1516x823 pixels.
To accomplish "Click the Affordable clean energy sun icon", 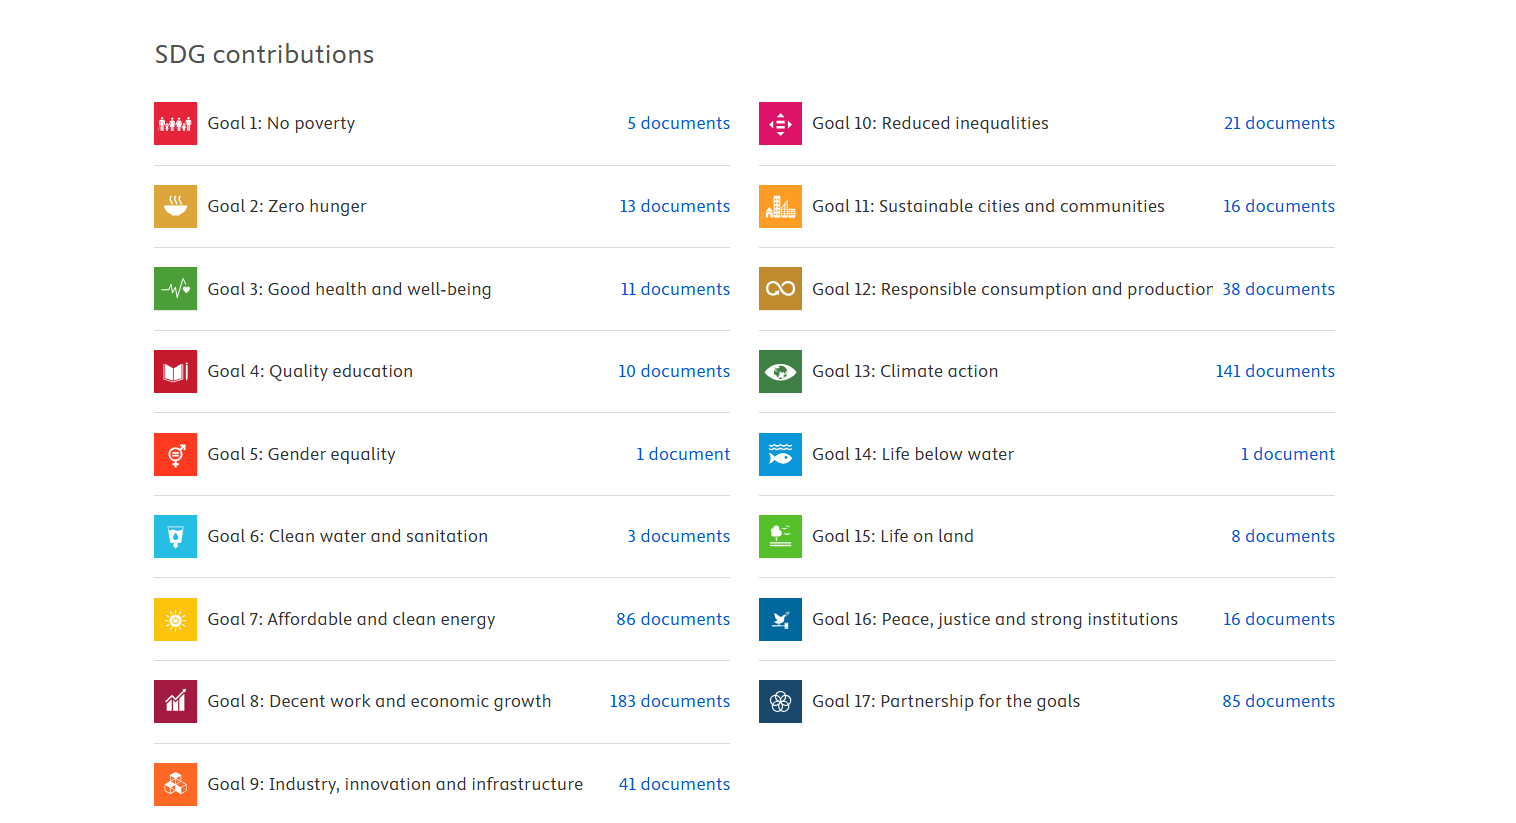I will (x=175, y=619).
